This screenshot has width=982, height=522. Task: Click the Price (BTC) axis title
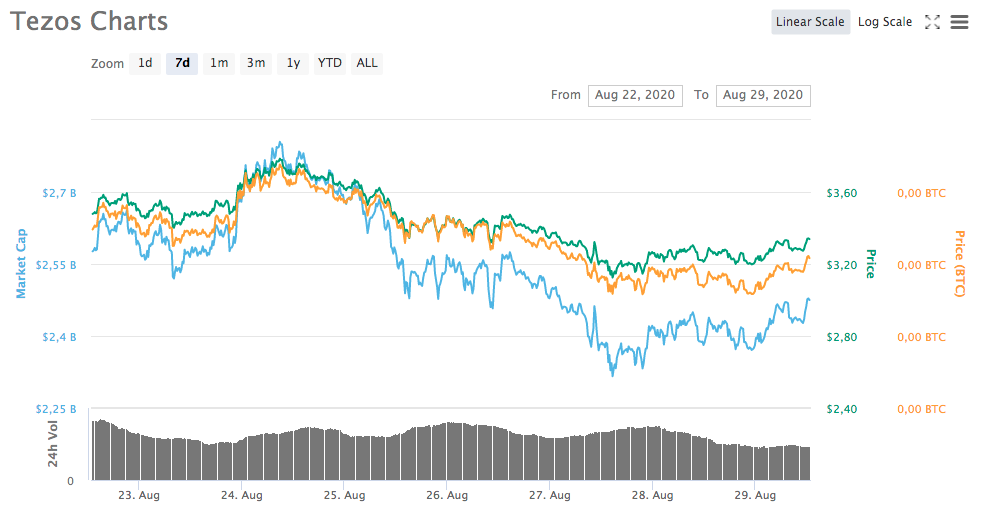(959, 264)
